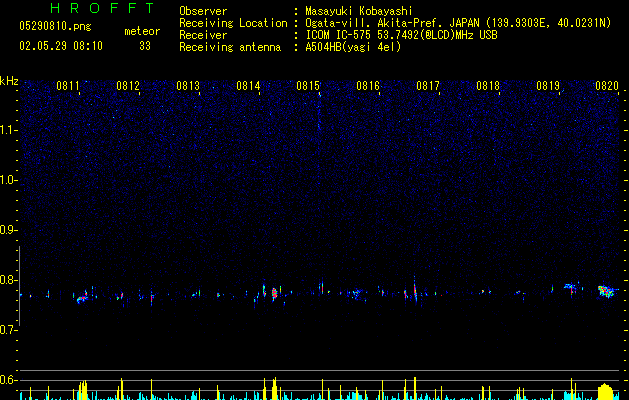Click the 0.6 kHz frequency label
The height and width of the screenshot is (400, 629).
pos(9,380)
